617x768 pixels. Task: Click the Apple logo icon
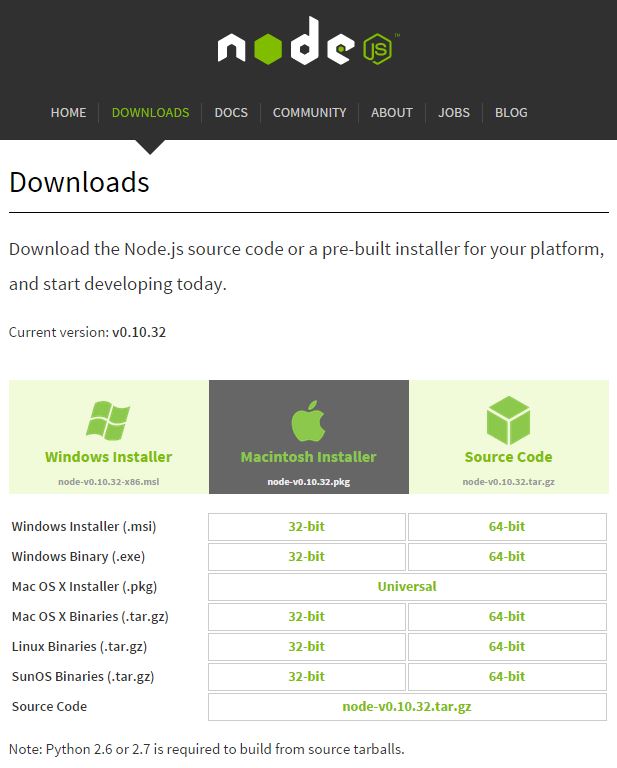(x=308, y=420)
